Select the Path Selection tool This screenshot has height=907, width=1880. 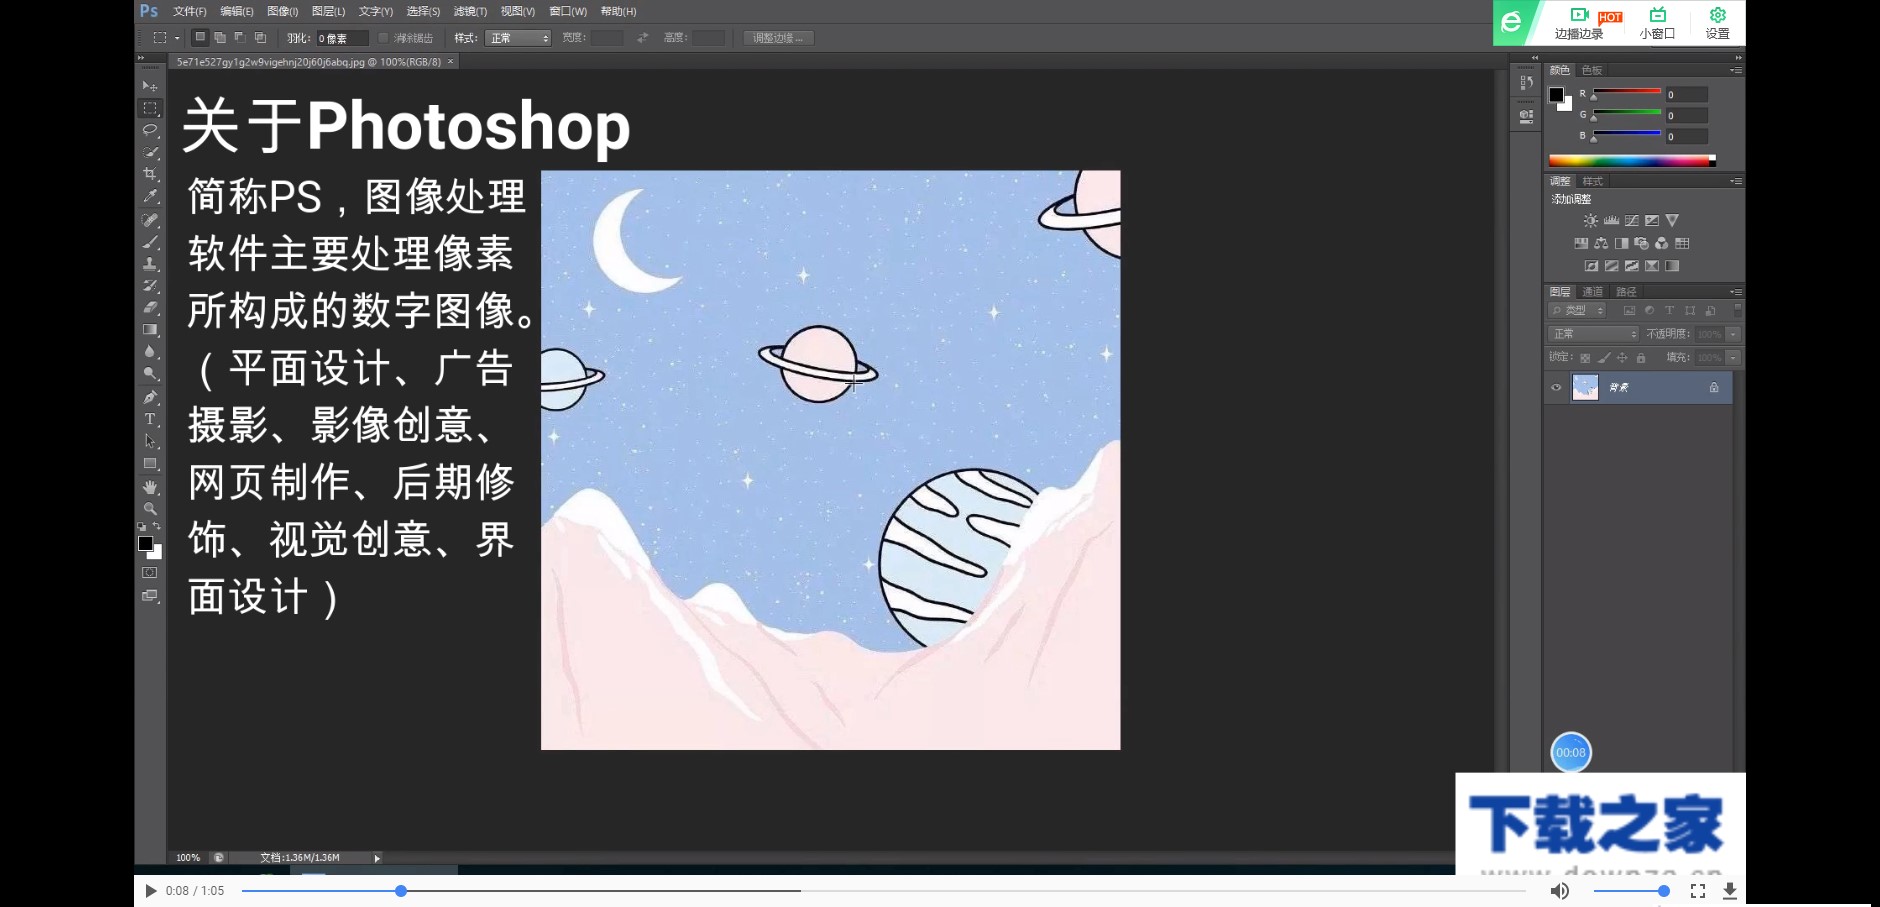(150, 441)
